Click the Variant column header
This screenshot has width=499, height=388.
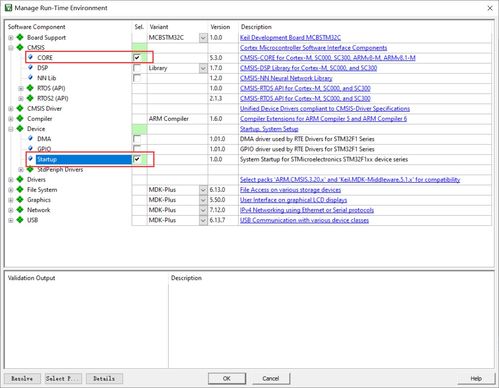(159, 27)
